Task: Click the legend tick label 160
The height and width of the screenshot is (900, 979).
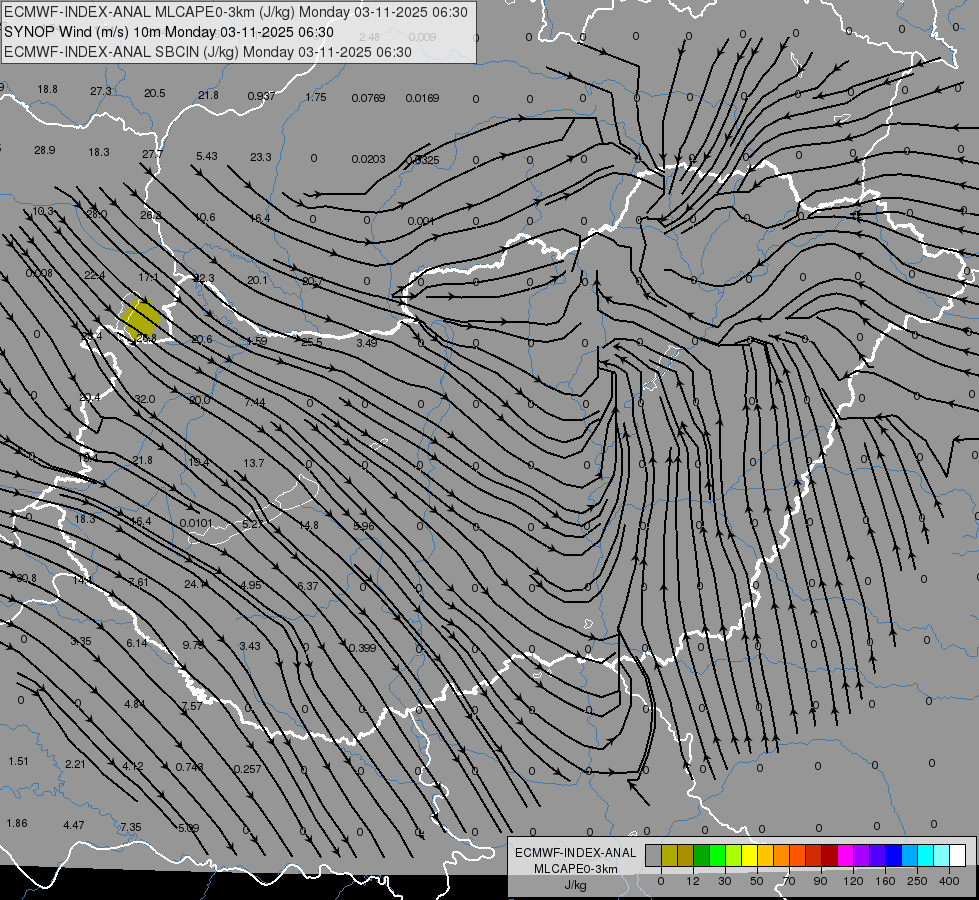Action: click(x=885, y=881)
